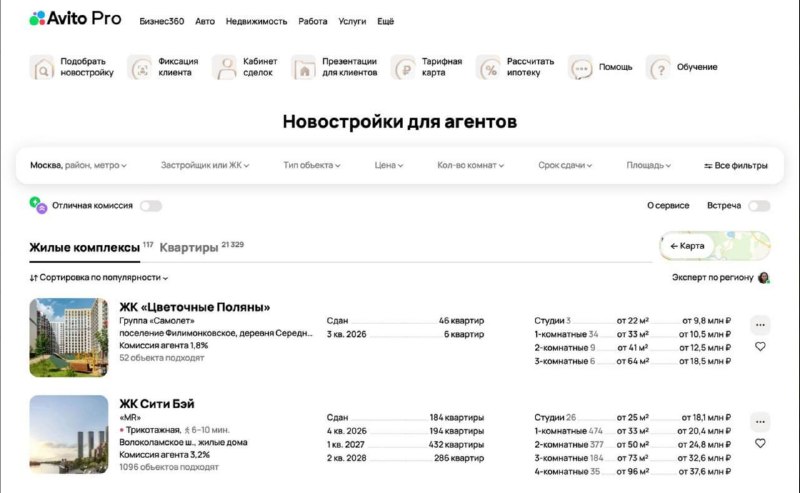Click Комиссия агента 1,8% text
Screen dimensions: 800x493
coord(164,346)
